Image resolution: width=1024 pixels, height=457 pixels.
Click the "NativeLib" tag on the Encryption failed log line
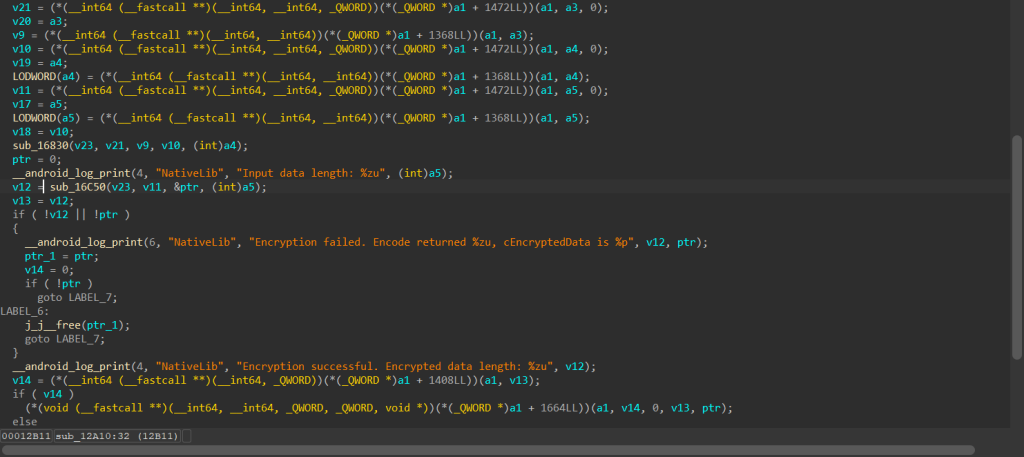[x=204, y=242]
